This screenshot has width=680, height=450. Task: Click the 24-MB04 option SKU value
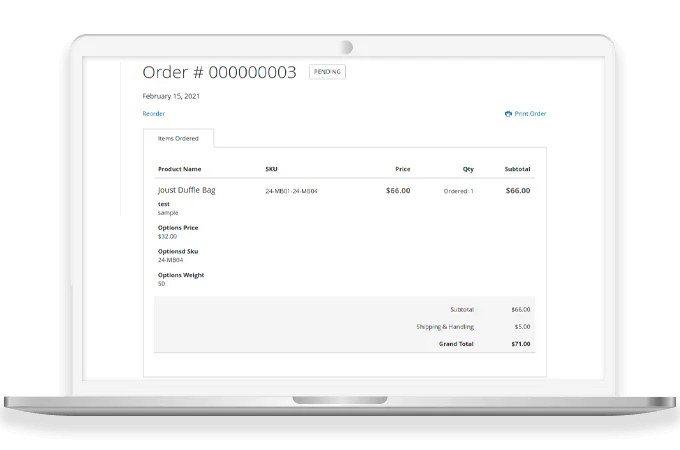coord(170,260)
